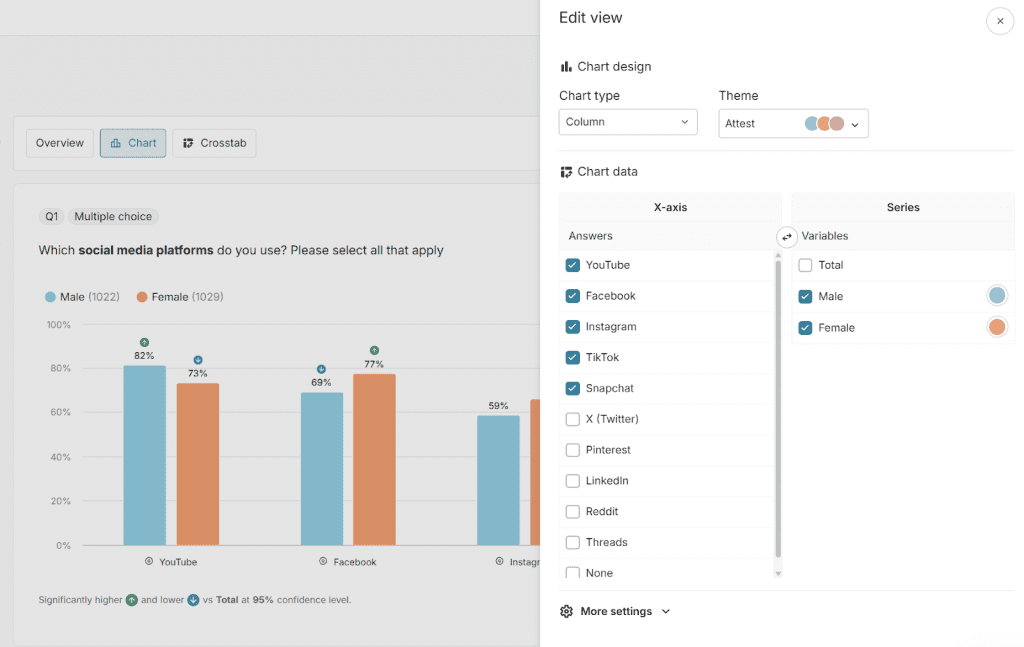Switch to the Overview tab

[60, 143]
